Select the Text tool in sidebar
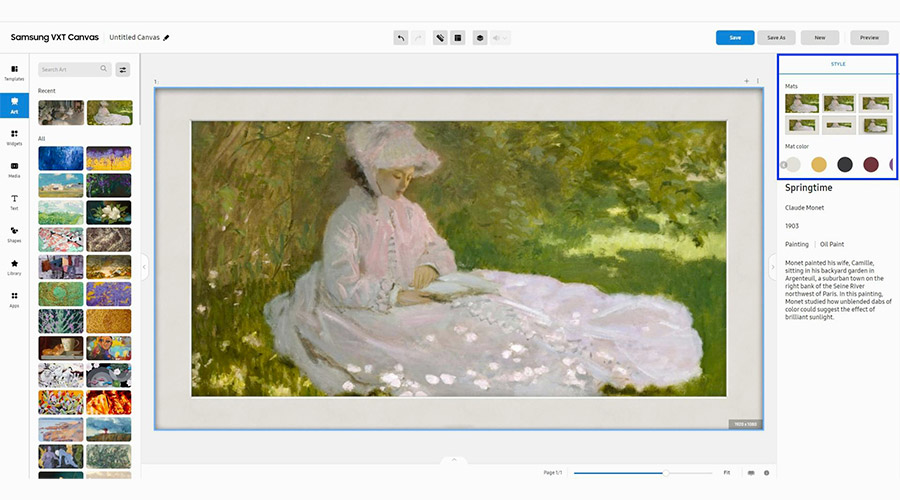The image size is (900, 500). click(x=14, y=202)
